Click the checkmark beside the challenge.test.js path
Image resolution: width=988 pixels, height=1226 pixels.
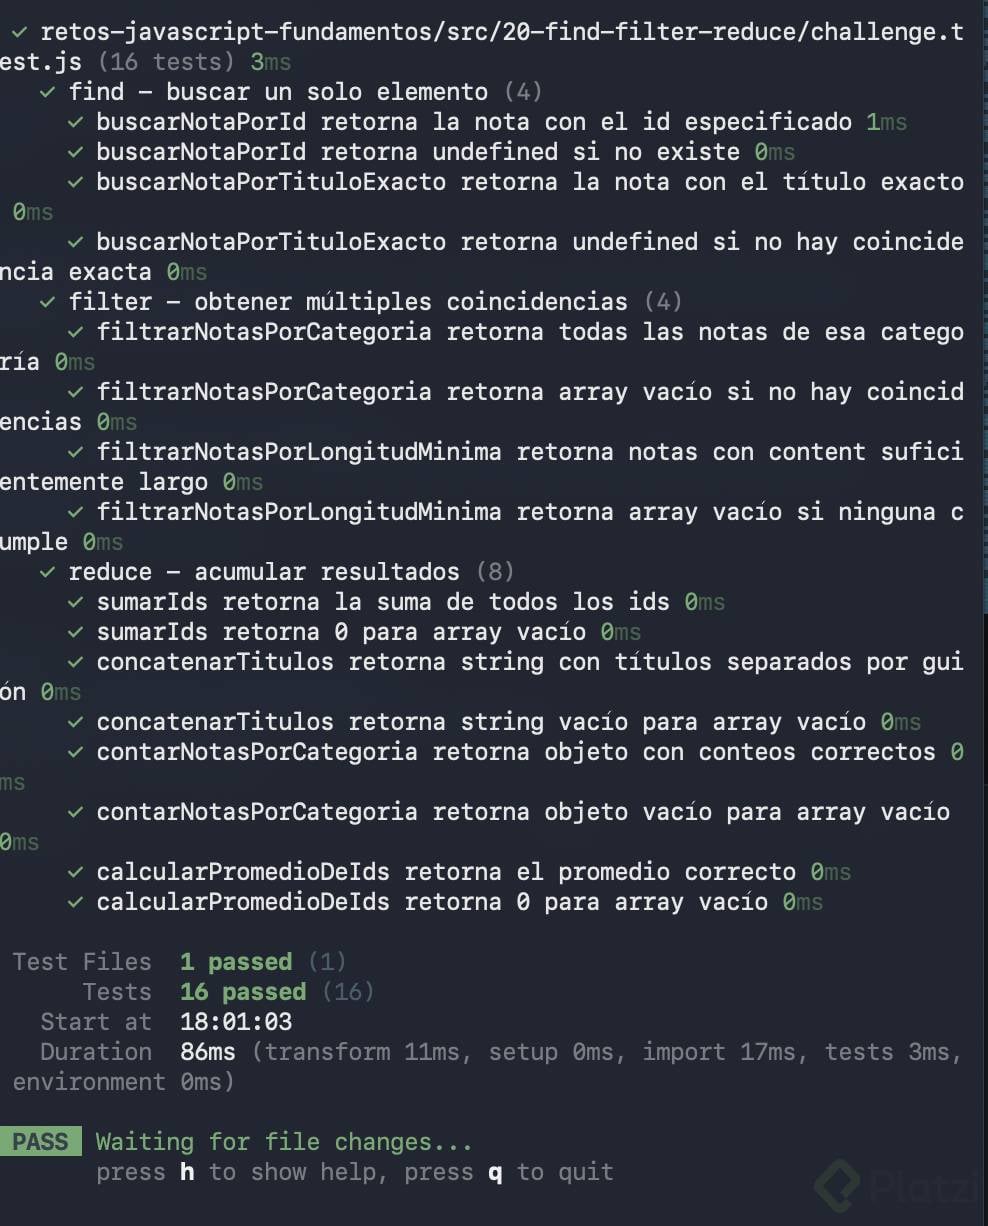coord(19,33)
